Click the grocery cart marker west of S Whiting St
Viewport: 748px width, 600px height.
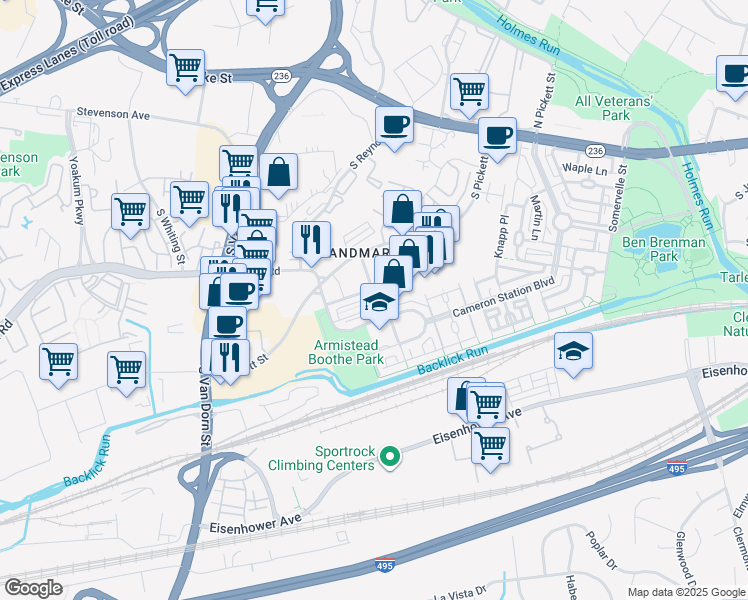pyautogui.click(x=131, y=215)
